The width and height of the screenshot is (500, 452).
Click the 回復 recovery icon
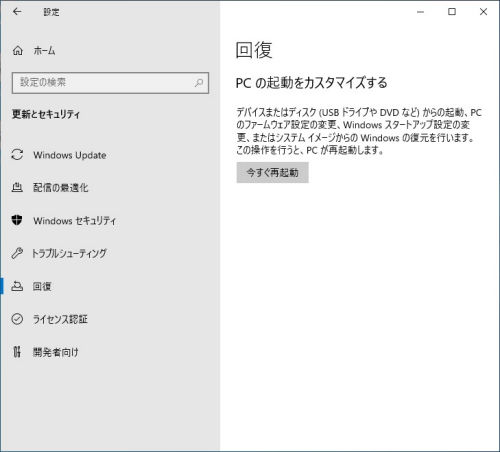click(17, 286)
